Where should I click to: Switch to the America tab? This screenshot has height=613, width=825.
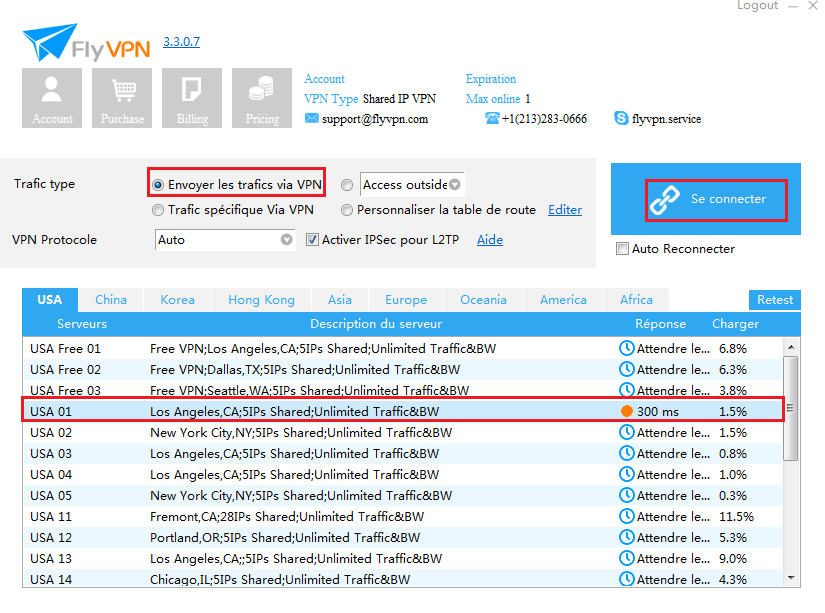(x=563, y=300)
